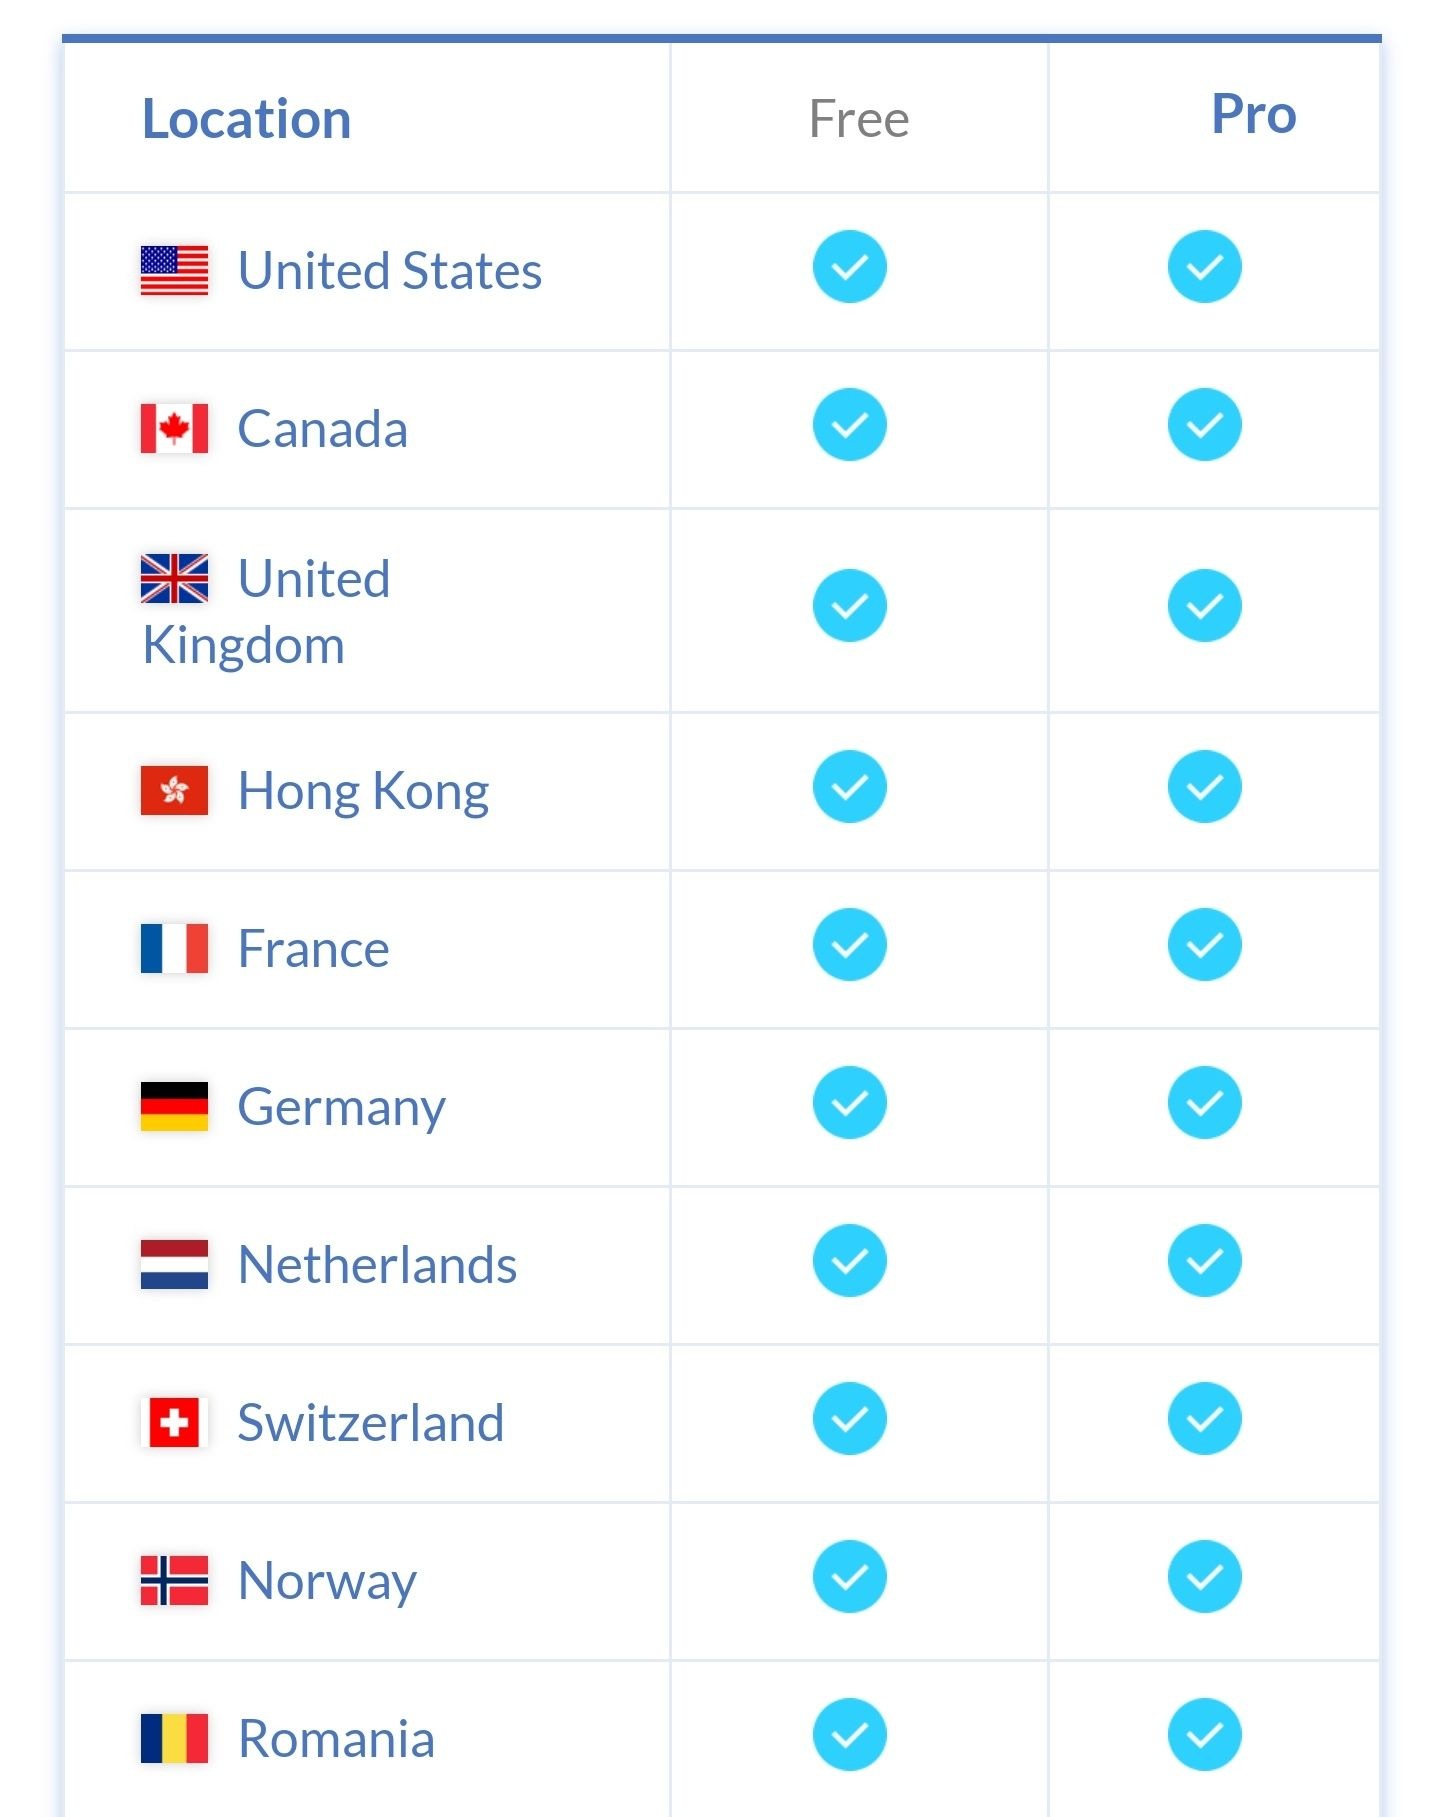Click the United States flag icon
Screen dimensions: 1440x1817
(x=174, y=271)
